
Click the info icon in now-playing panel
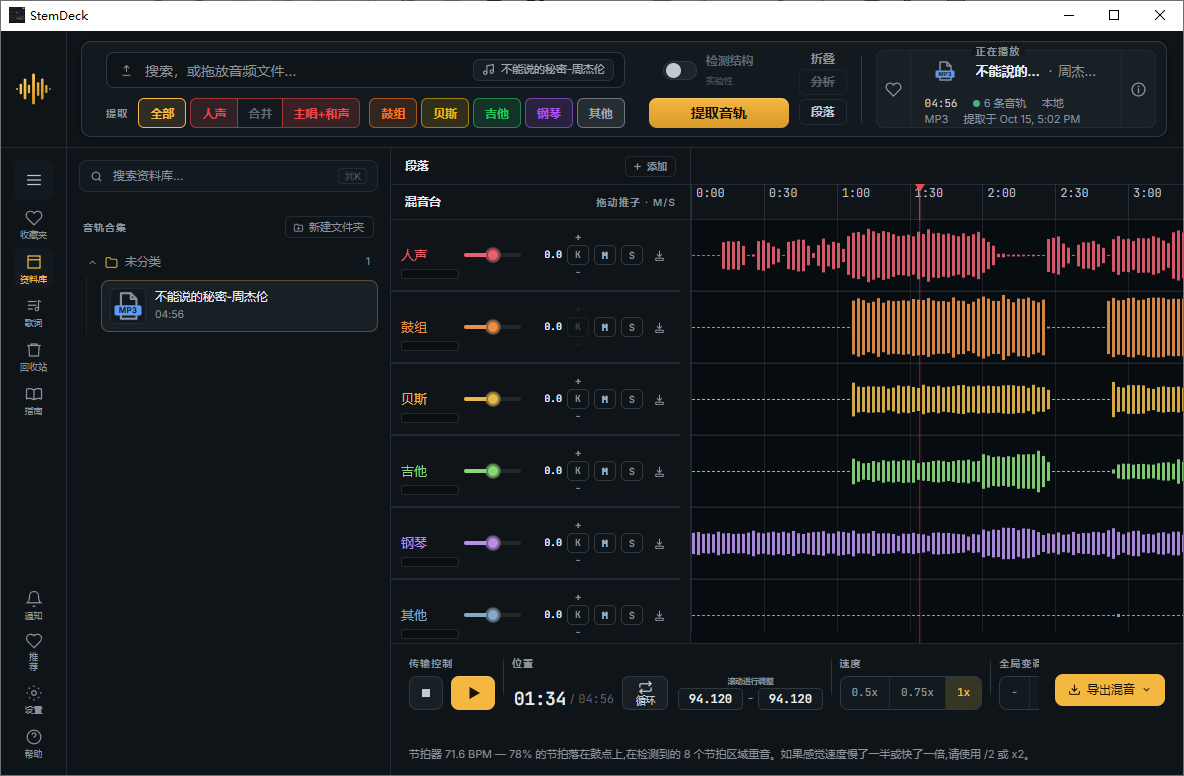click(x=1138, y=89)
